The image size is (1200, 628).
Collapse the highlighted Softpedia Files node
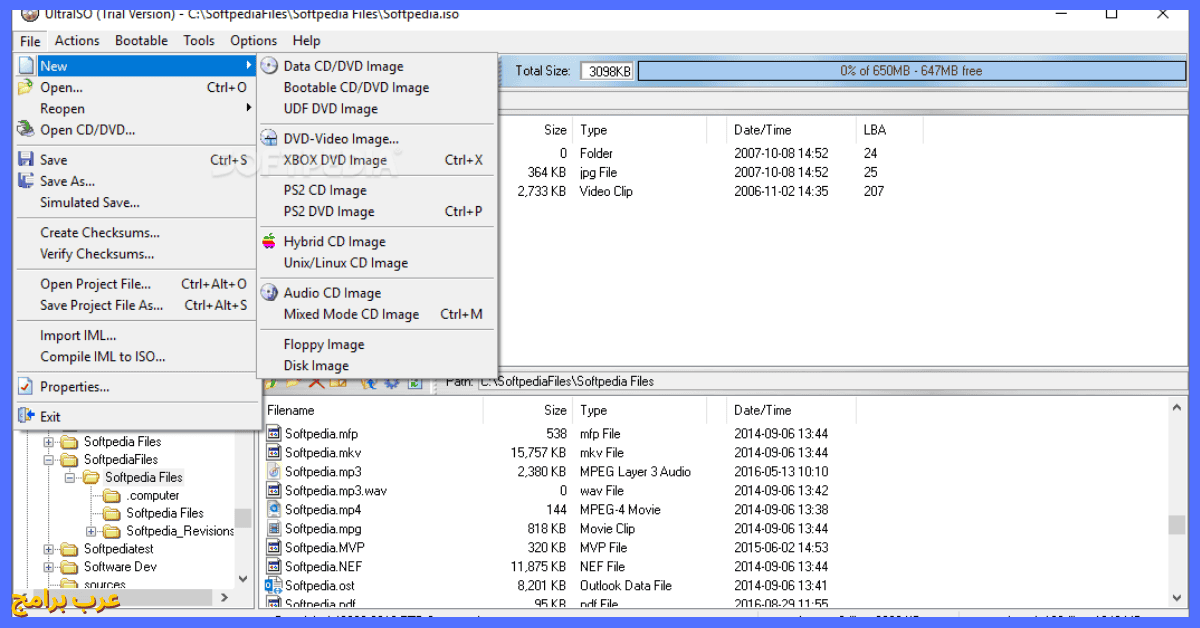point(70,477)
